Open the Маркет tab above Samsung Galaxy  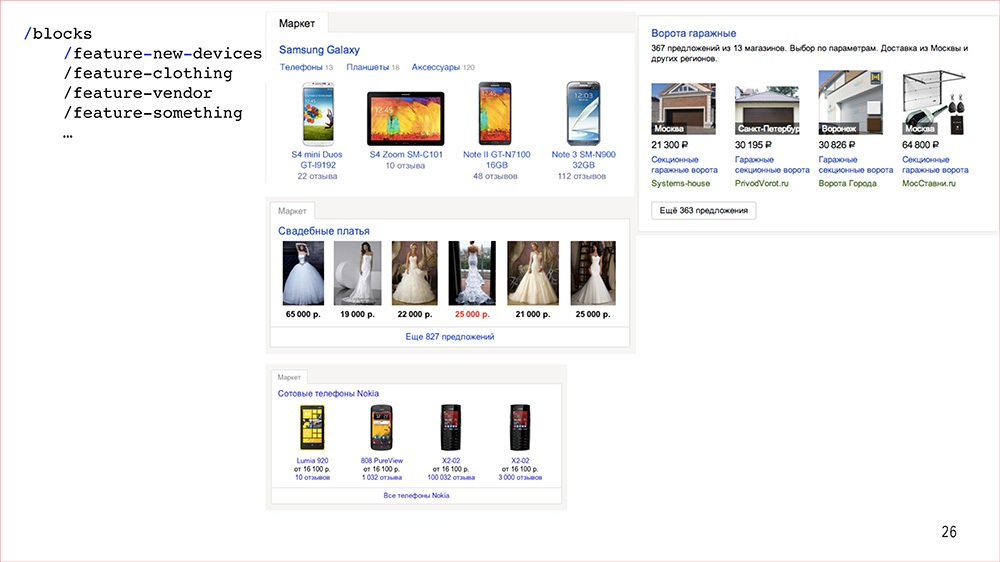297,23
